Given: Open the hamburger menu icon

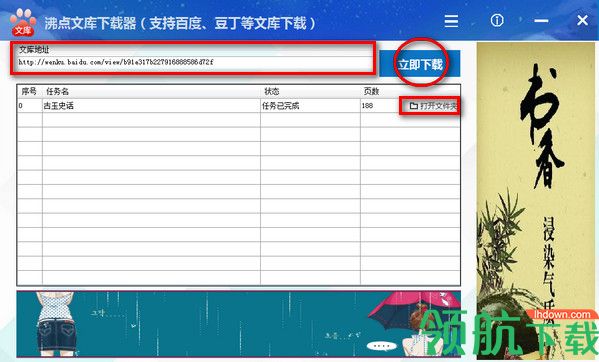Looking at the screenshot, I should point(451,21).
